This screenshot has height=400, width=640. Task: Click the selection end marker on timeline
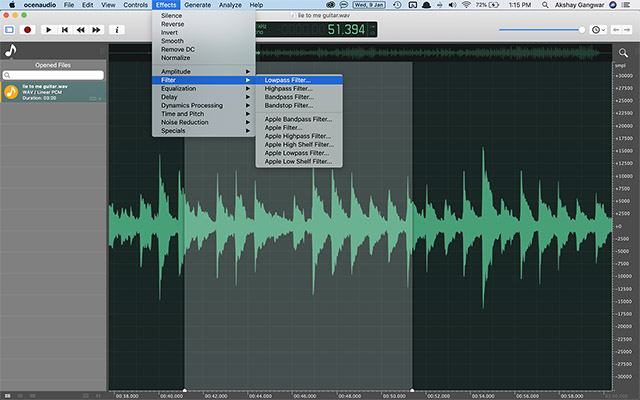coord(412,390)
